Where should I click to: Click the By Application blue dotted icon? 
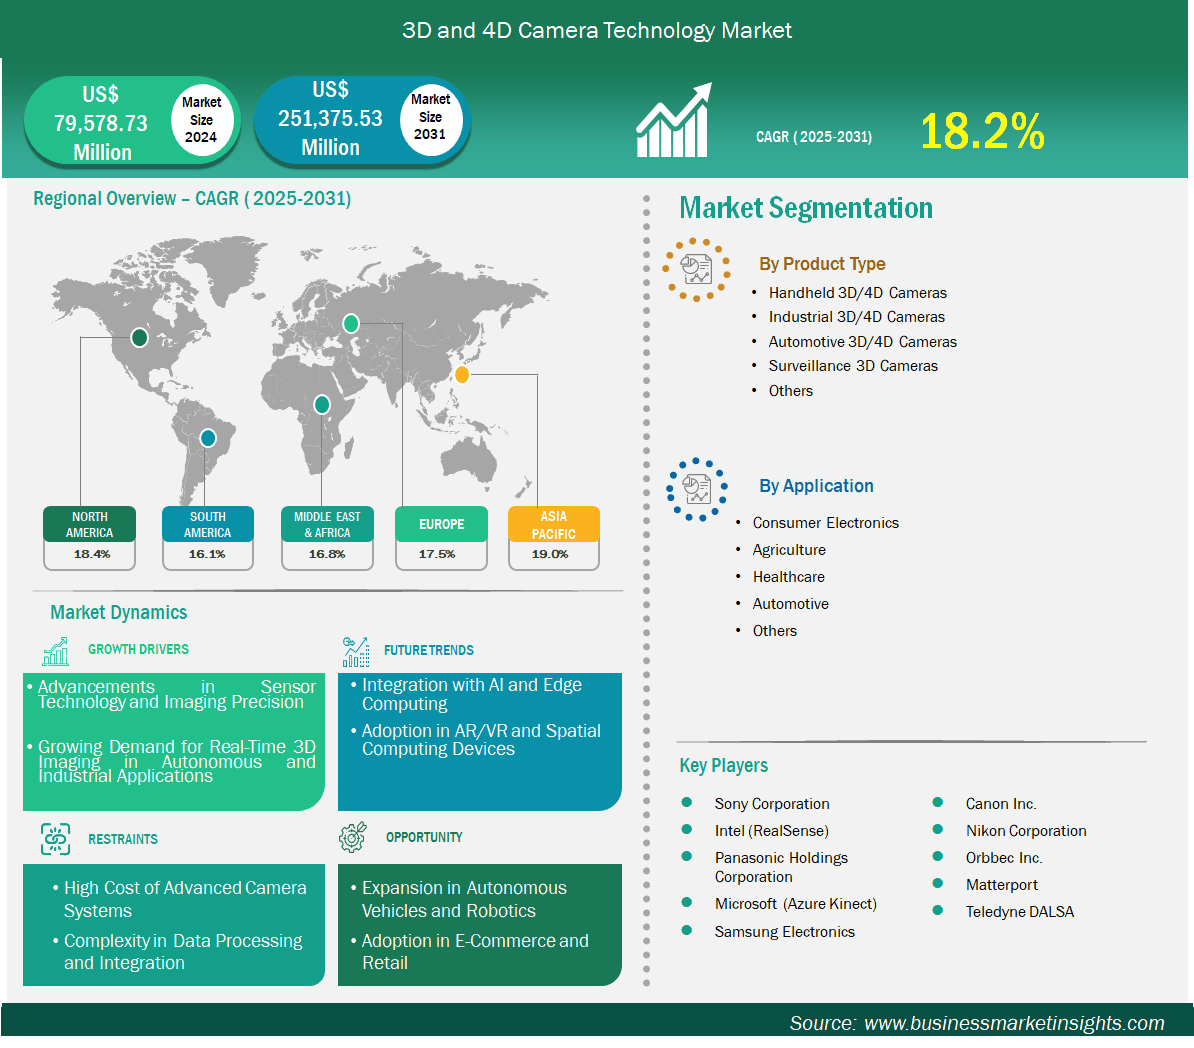[x=696, y=490]
